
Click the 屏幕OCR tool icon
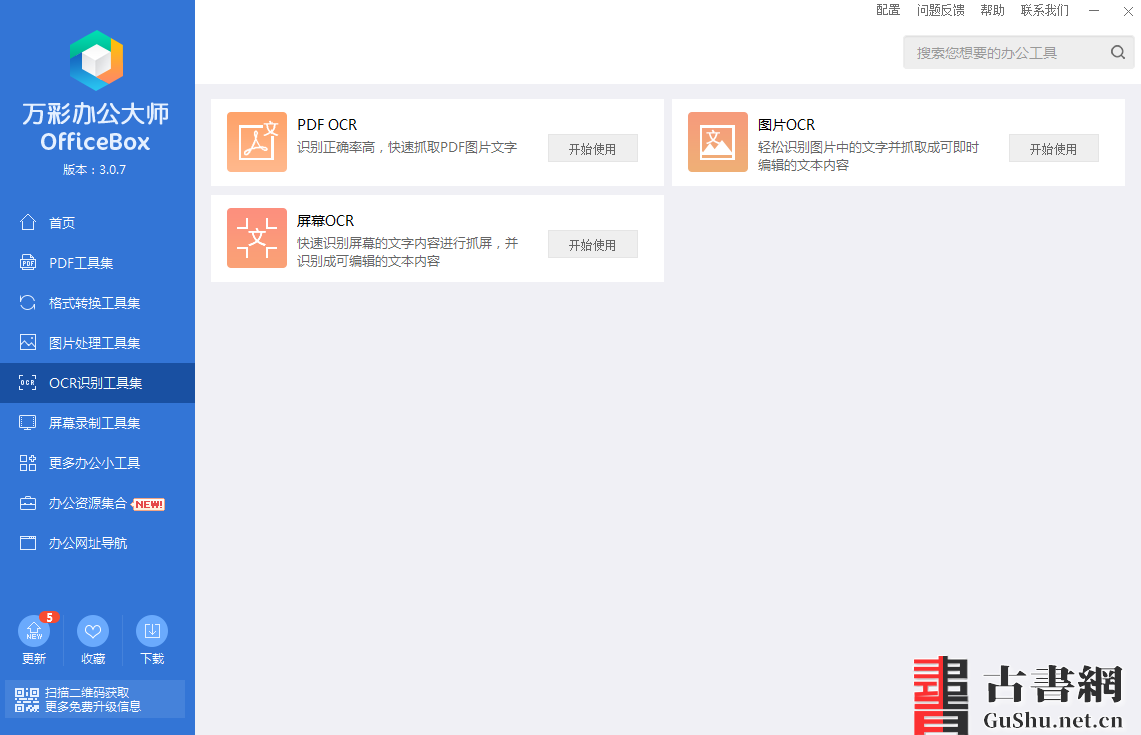257,238
